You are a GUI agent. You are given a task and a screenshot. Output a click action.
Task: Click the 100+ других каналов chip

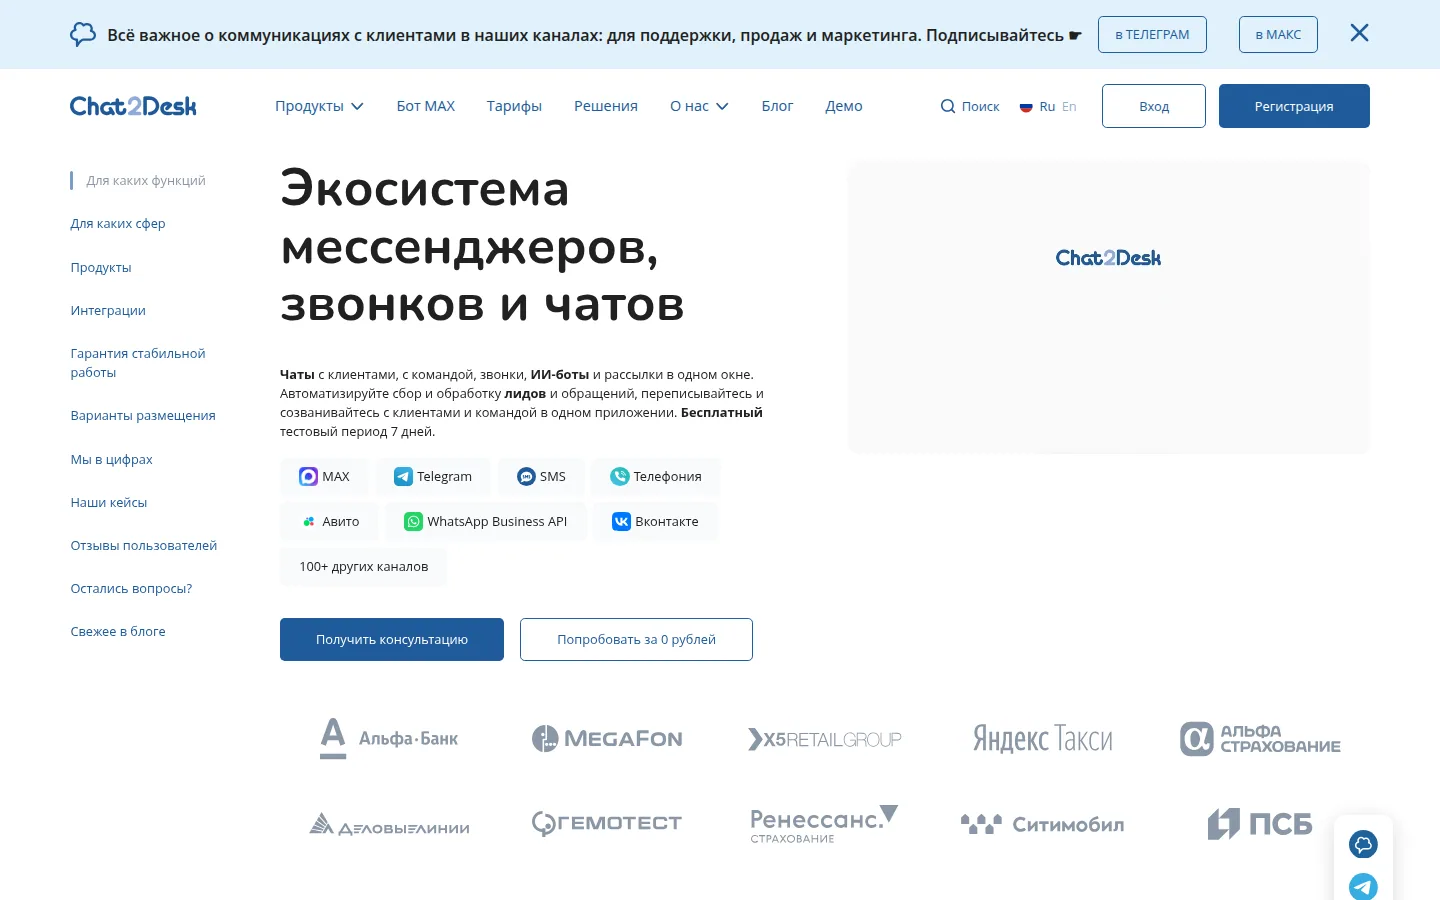364,566
